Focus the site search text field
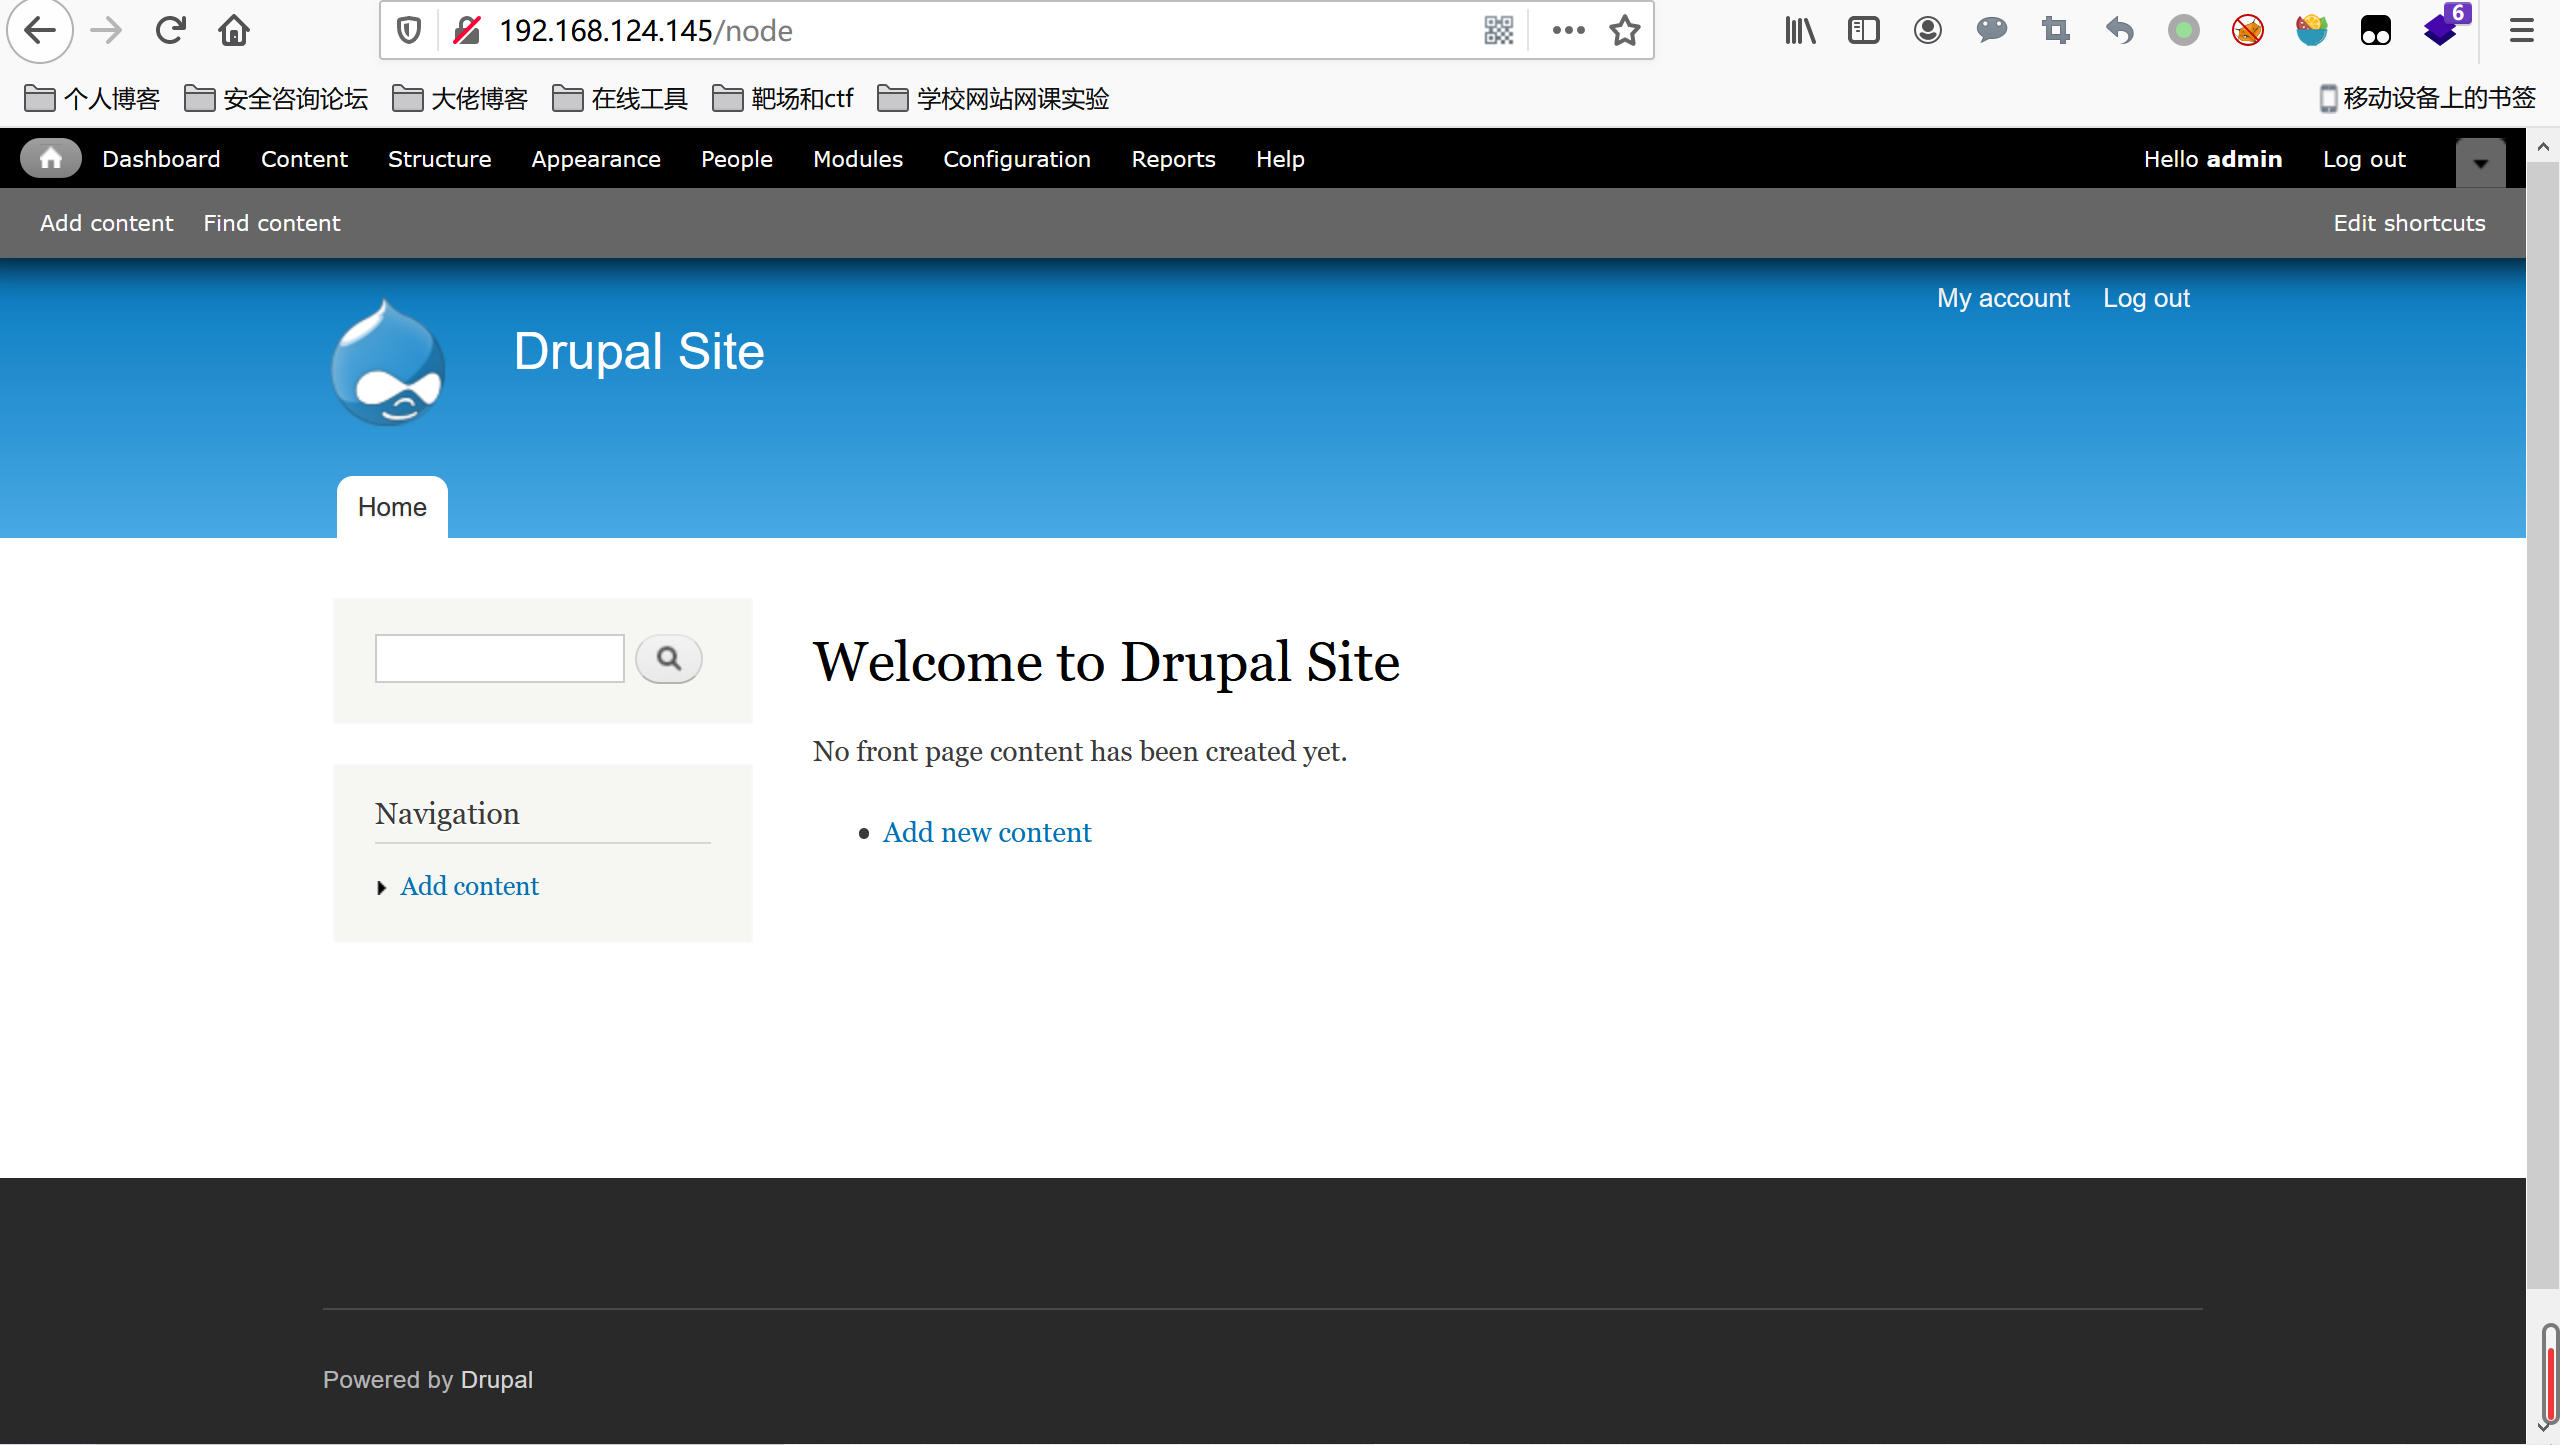The height and width of the screenshot is (1445, 2560). click(499, 659)
